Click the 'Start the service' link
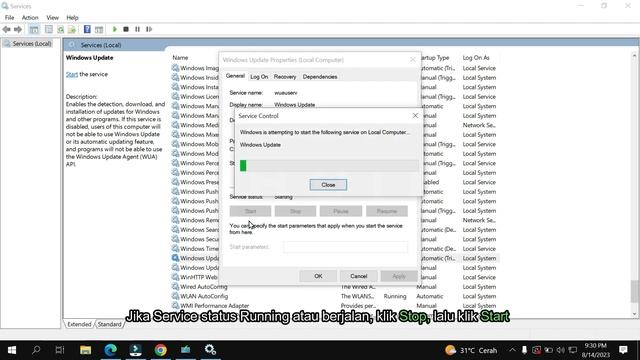This screenshot has width=640, height=360. click(x=72, y=74)
